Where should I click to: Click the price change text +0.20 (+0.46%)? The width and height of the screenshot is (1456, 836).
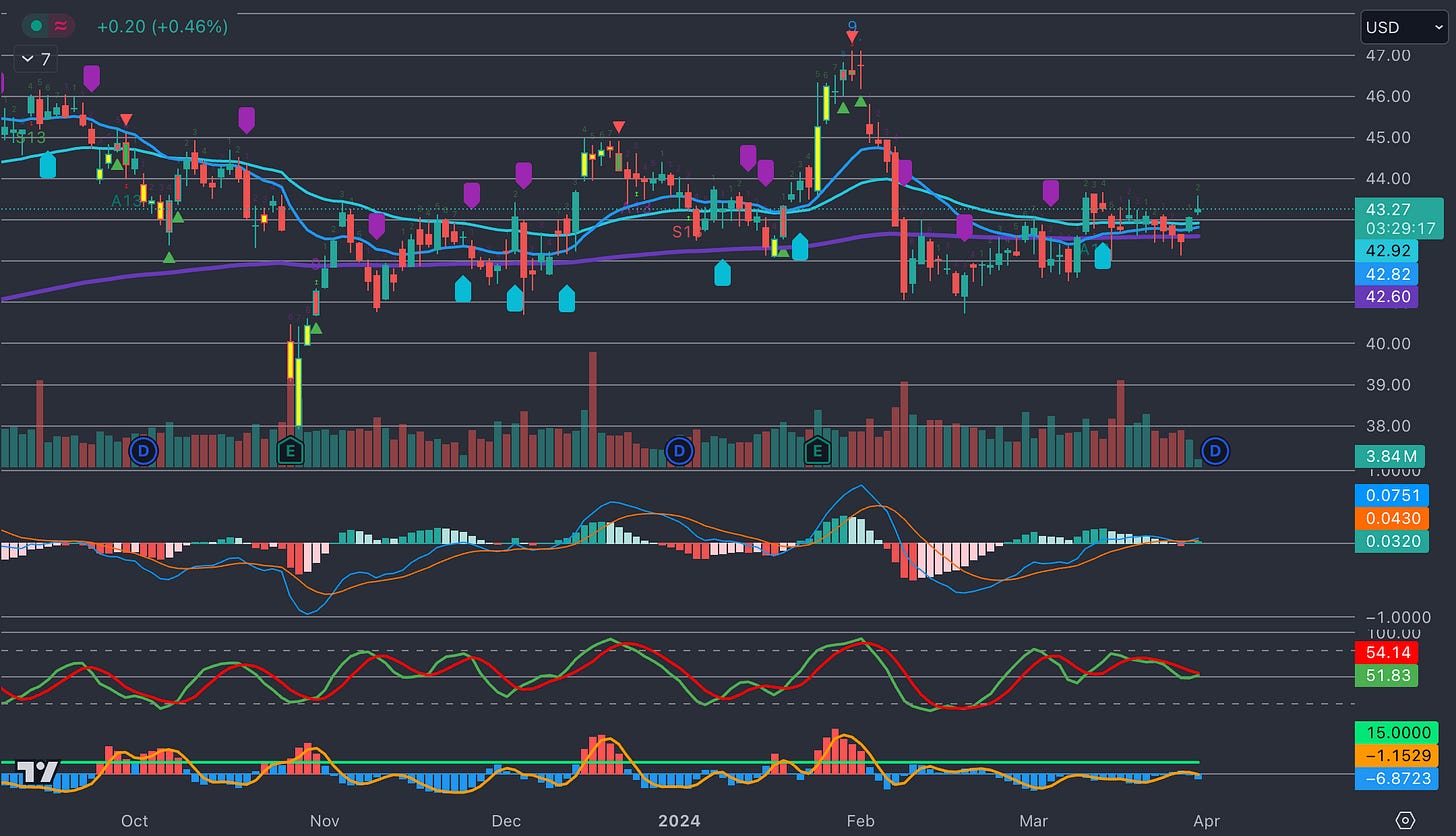[x=162, y=26]
